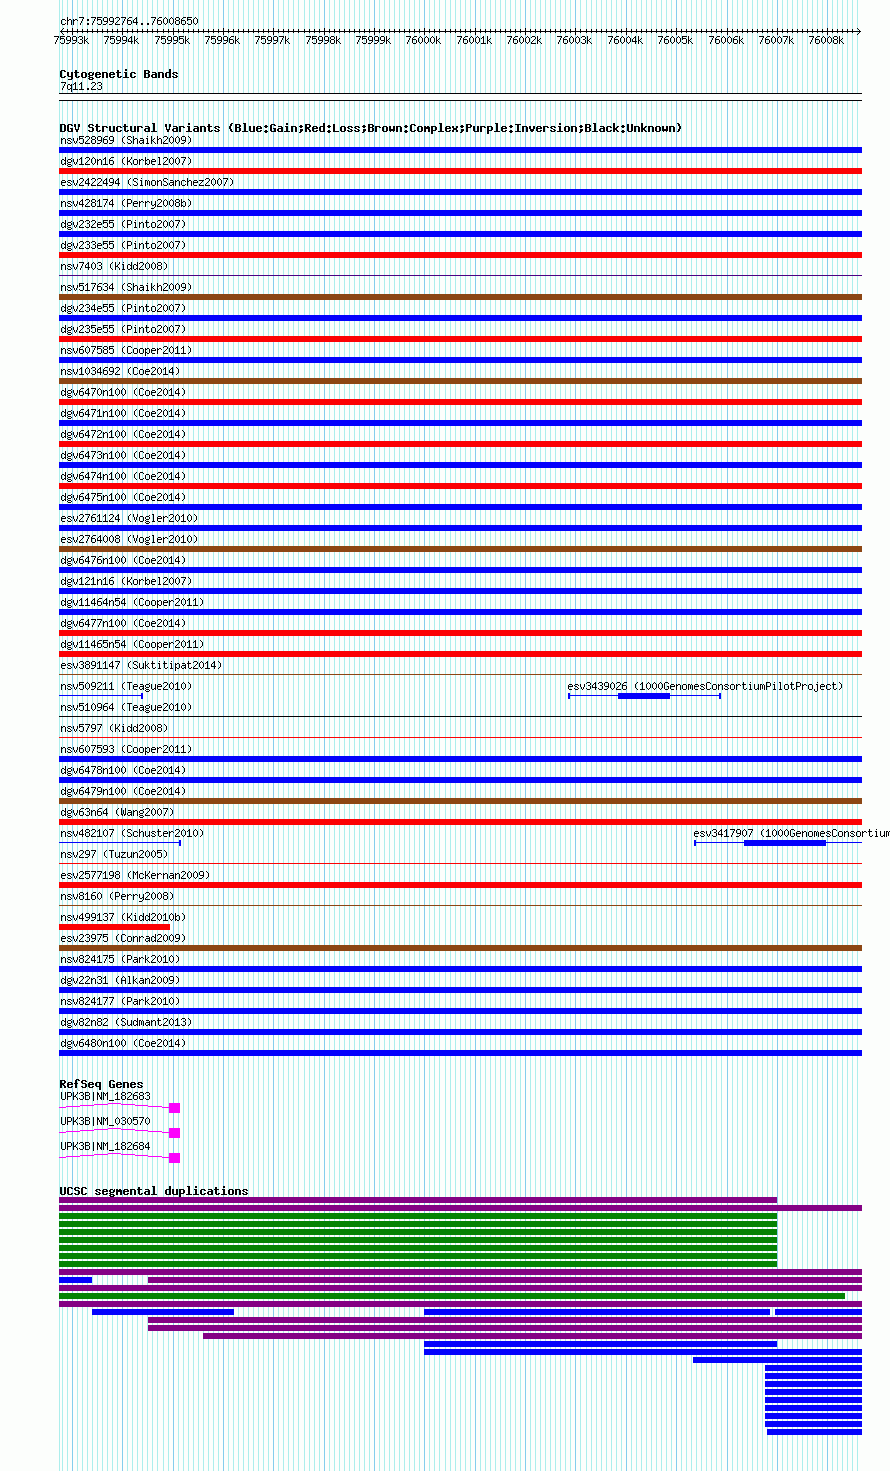
Task: Click dgv6473n100 (Coe2014) label
Action: click(123, 455)
